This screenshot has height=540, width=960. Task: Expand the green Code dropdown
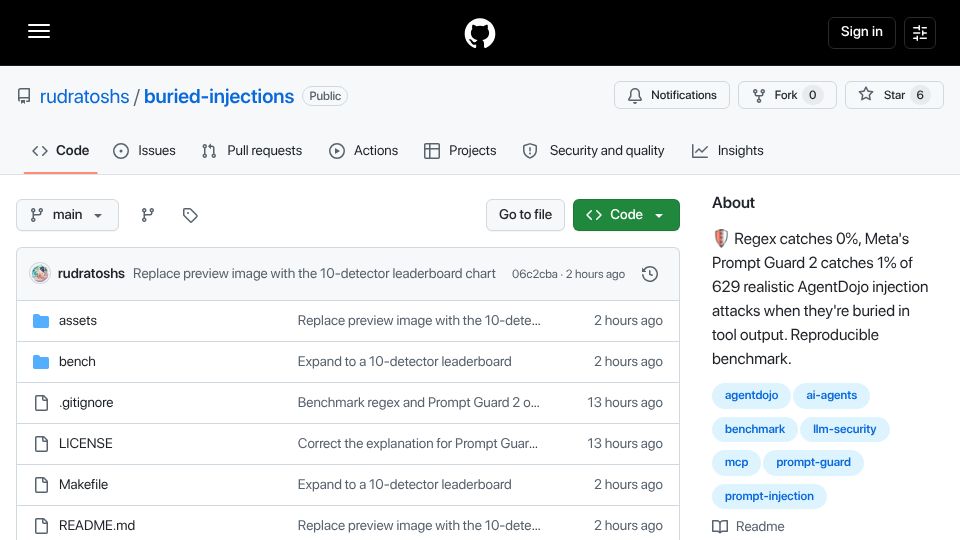tap(626, 215)
